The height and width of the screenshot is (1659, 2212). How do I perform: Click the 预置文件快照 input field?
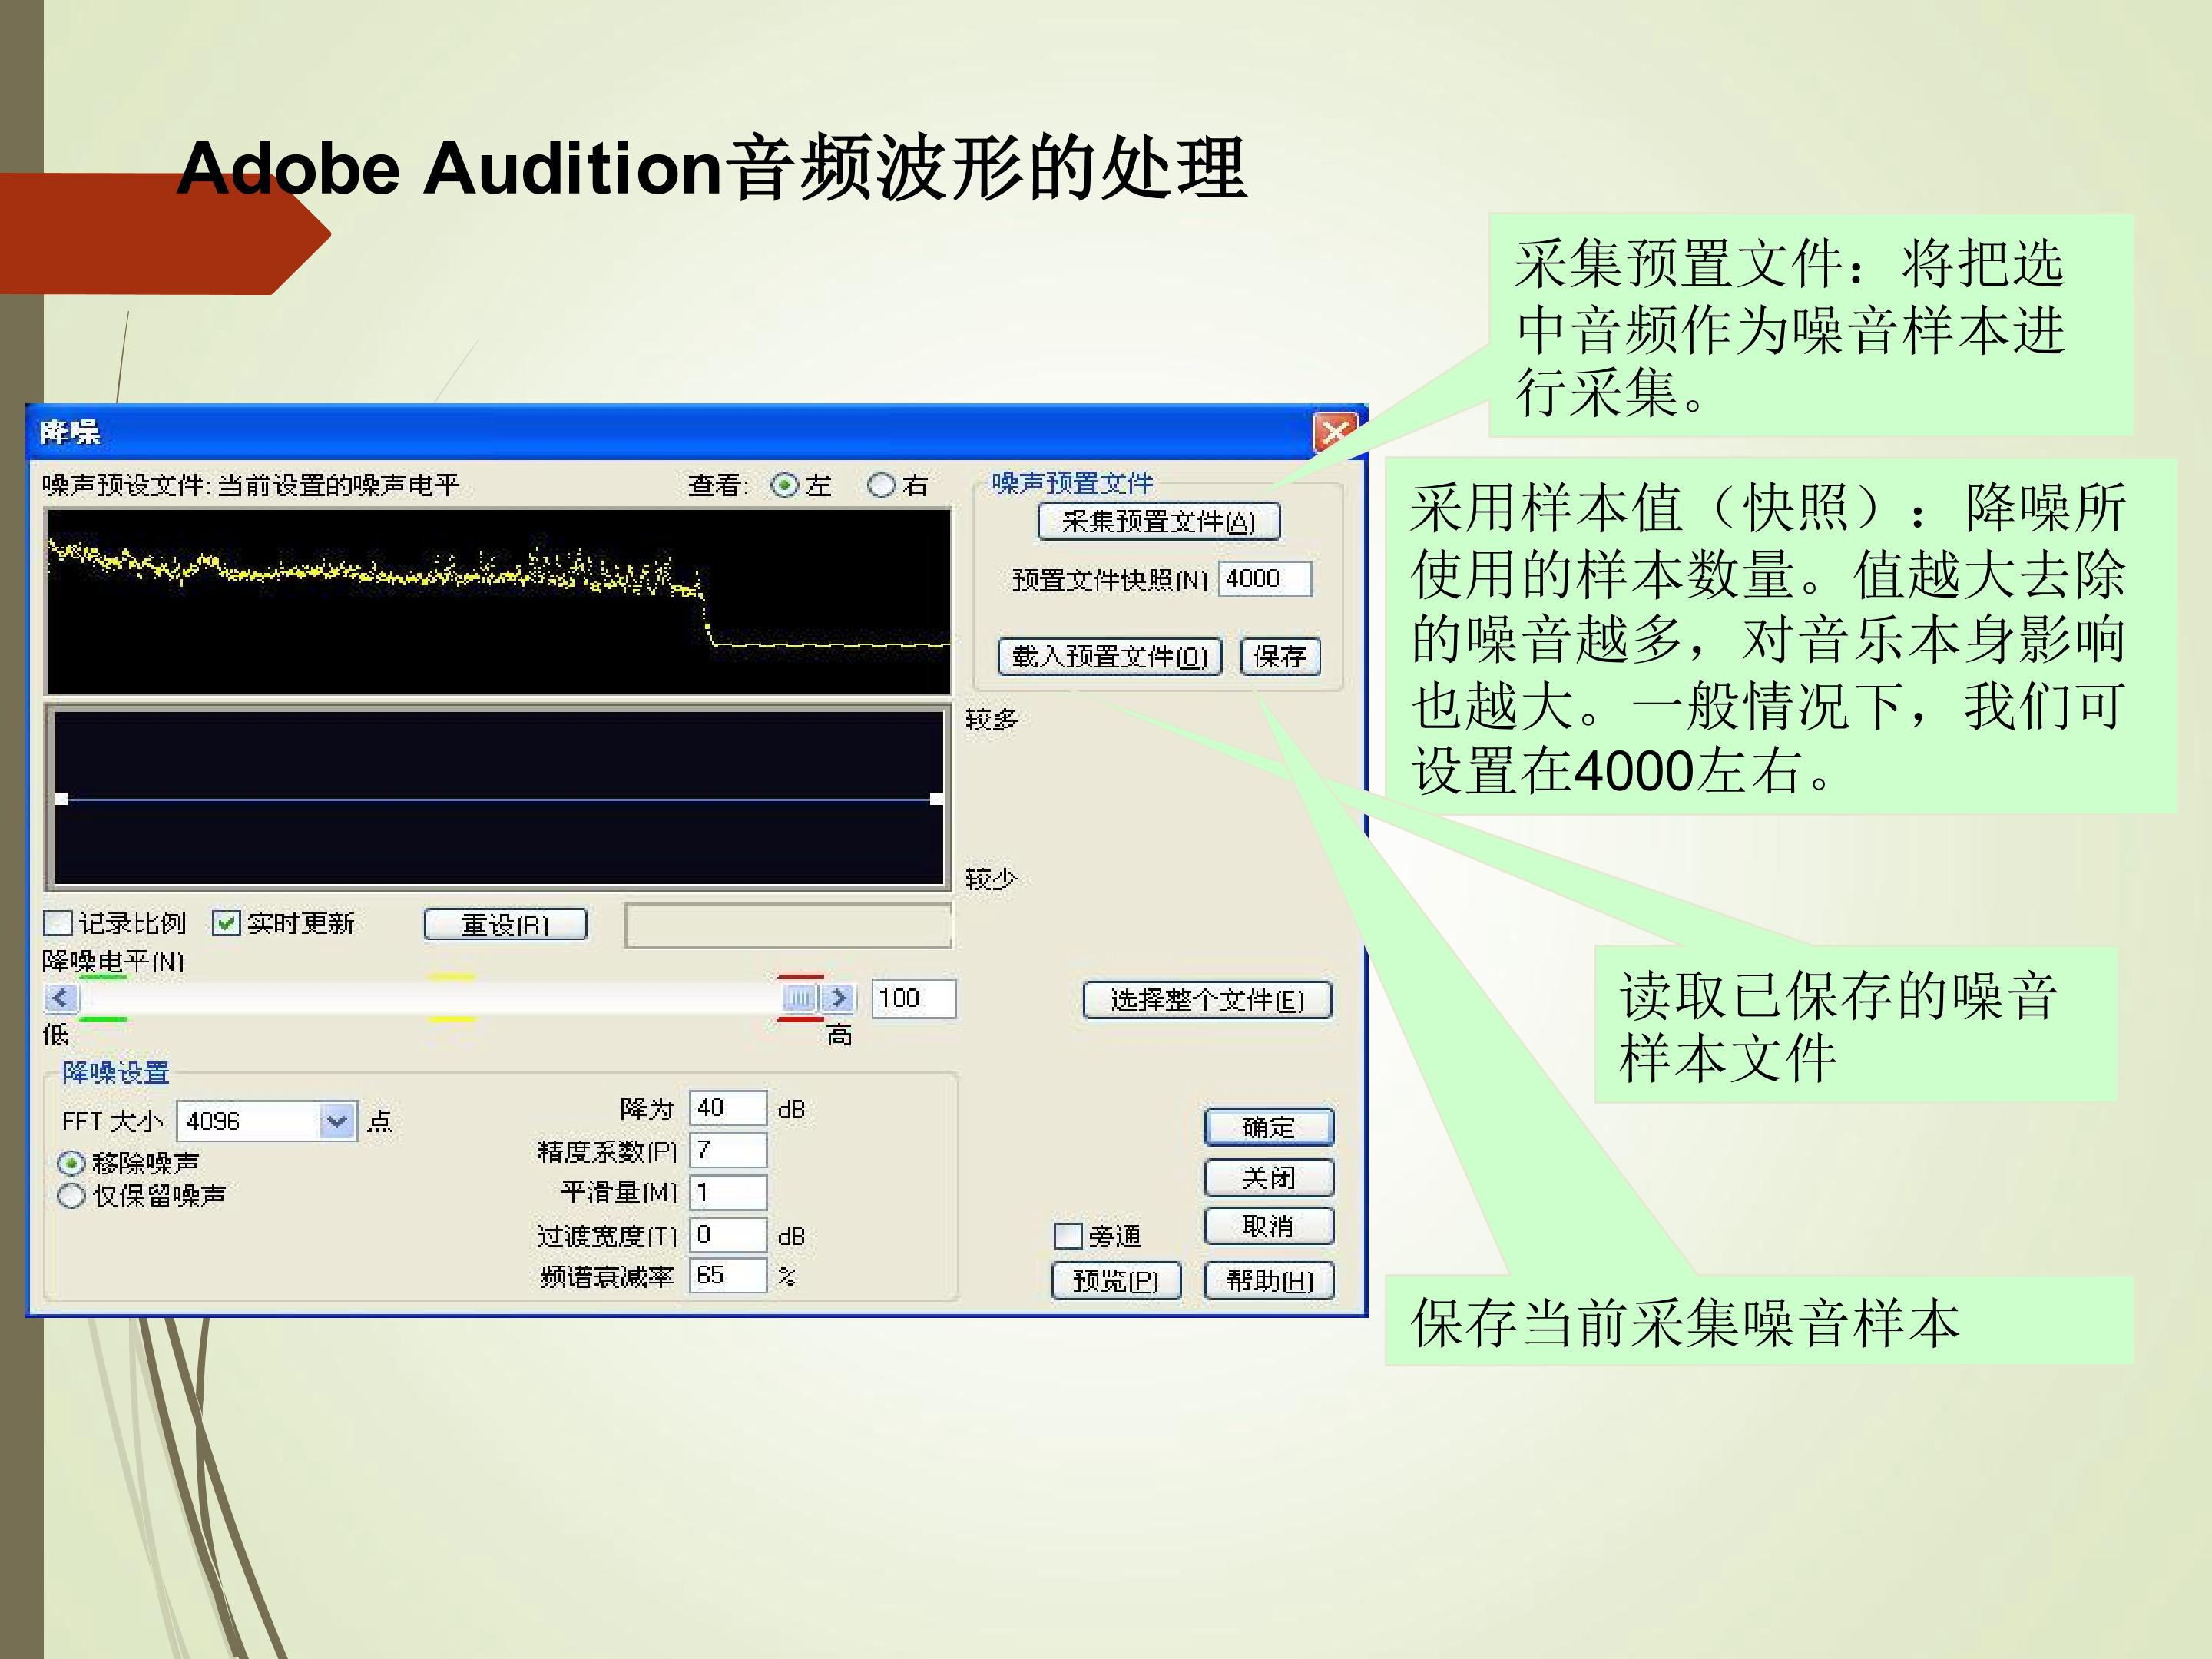click(x=1265, y=578)
